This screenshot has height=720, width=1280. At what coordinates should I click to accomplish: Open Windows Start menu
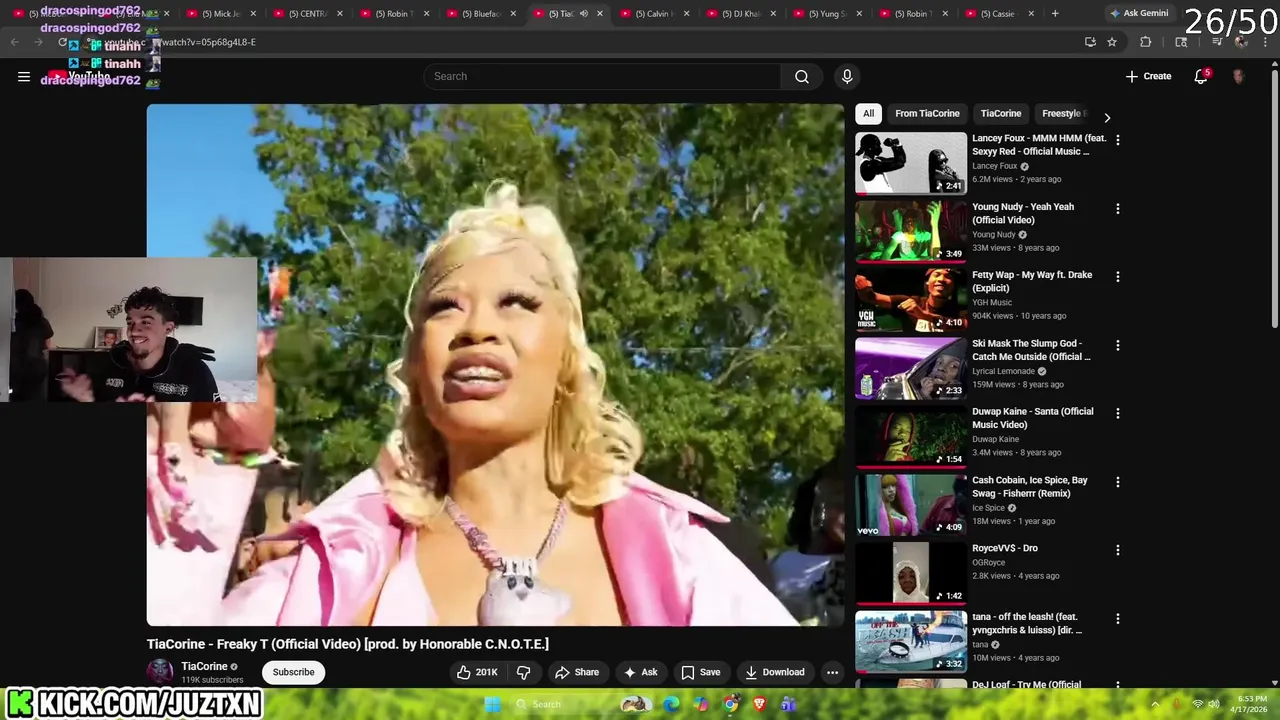tap(492, 704)
